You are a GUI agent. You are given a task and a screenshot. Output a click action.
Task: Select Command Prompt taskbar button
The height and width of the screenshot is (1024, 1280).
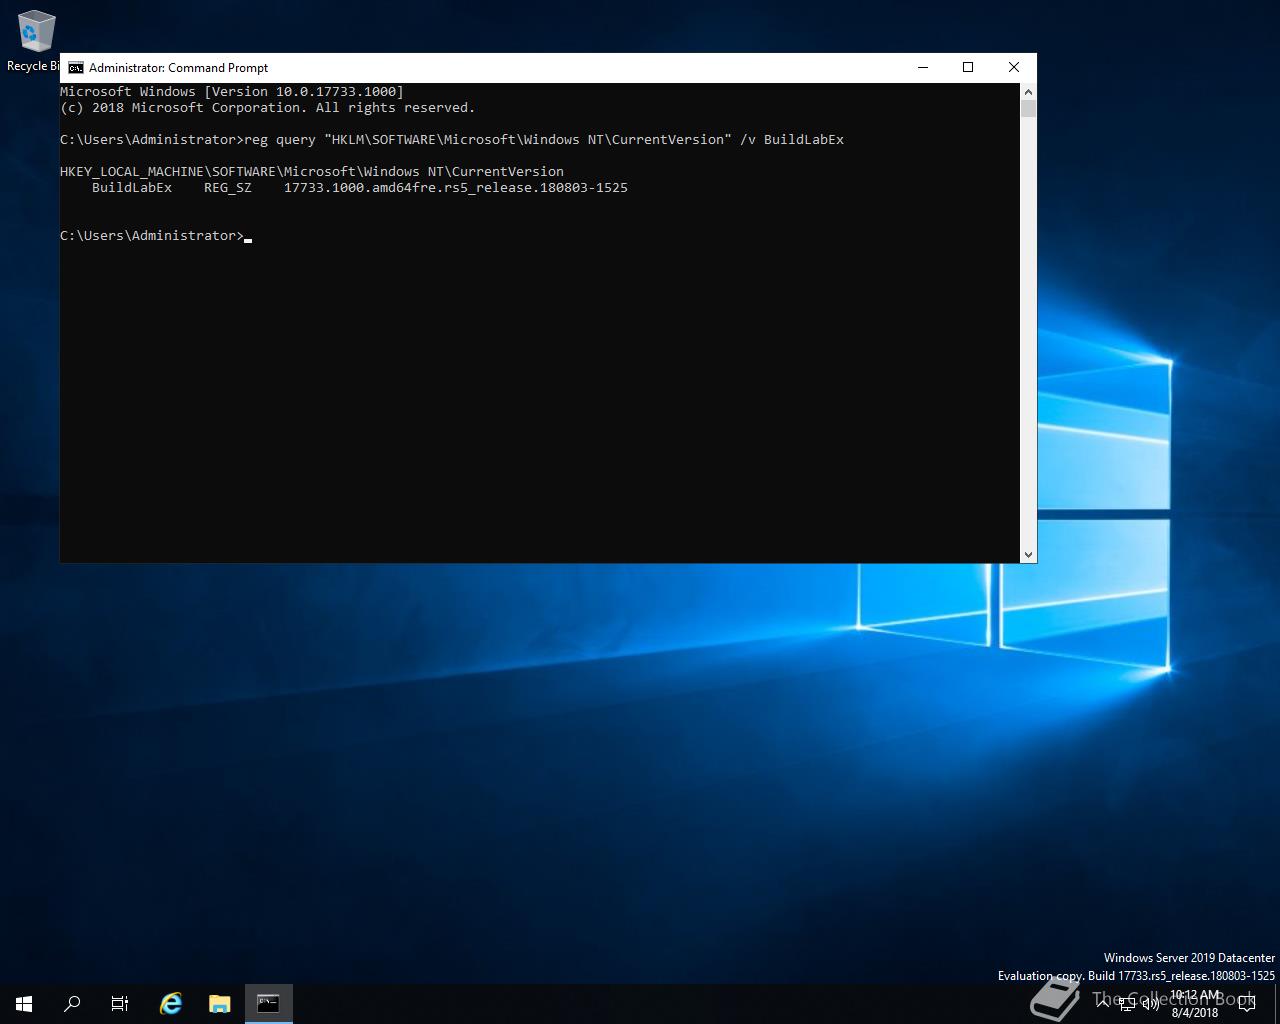point(268,1004)
